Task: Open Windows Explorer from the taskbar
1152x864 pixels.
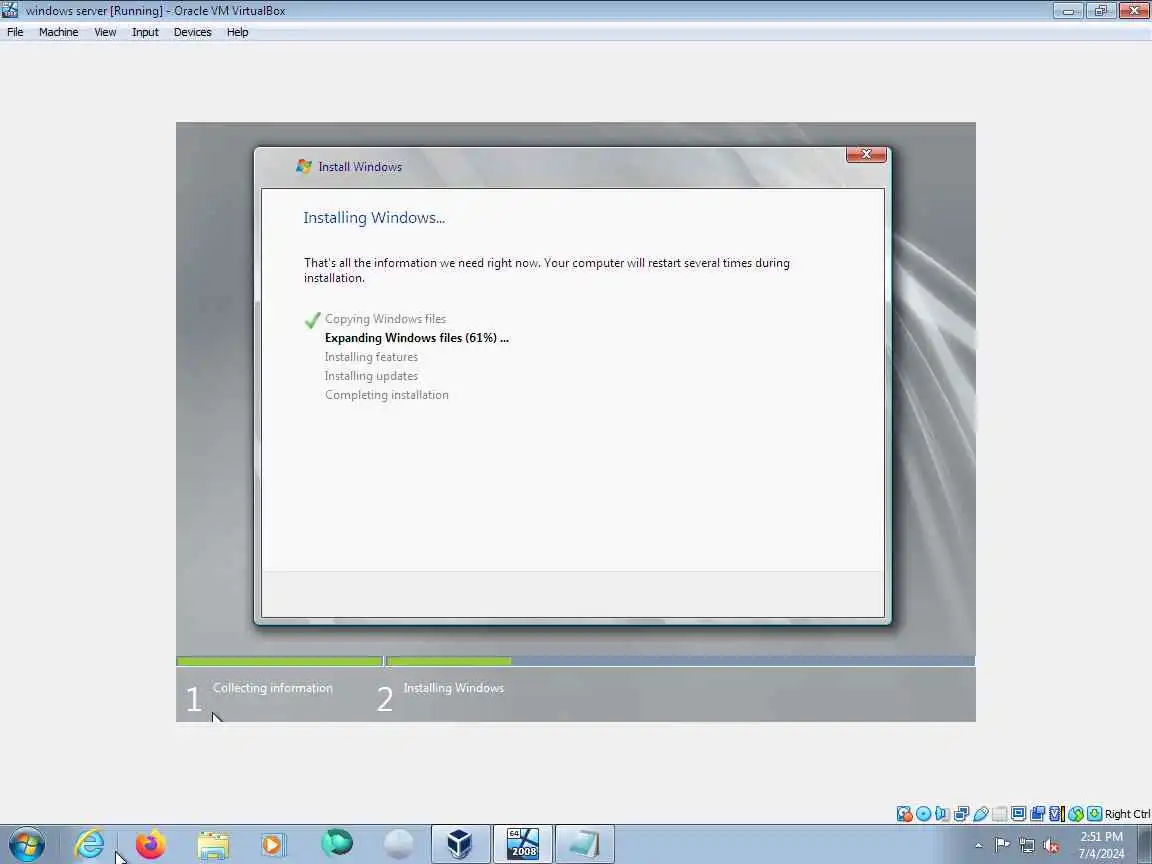Action: [213, 845]
